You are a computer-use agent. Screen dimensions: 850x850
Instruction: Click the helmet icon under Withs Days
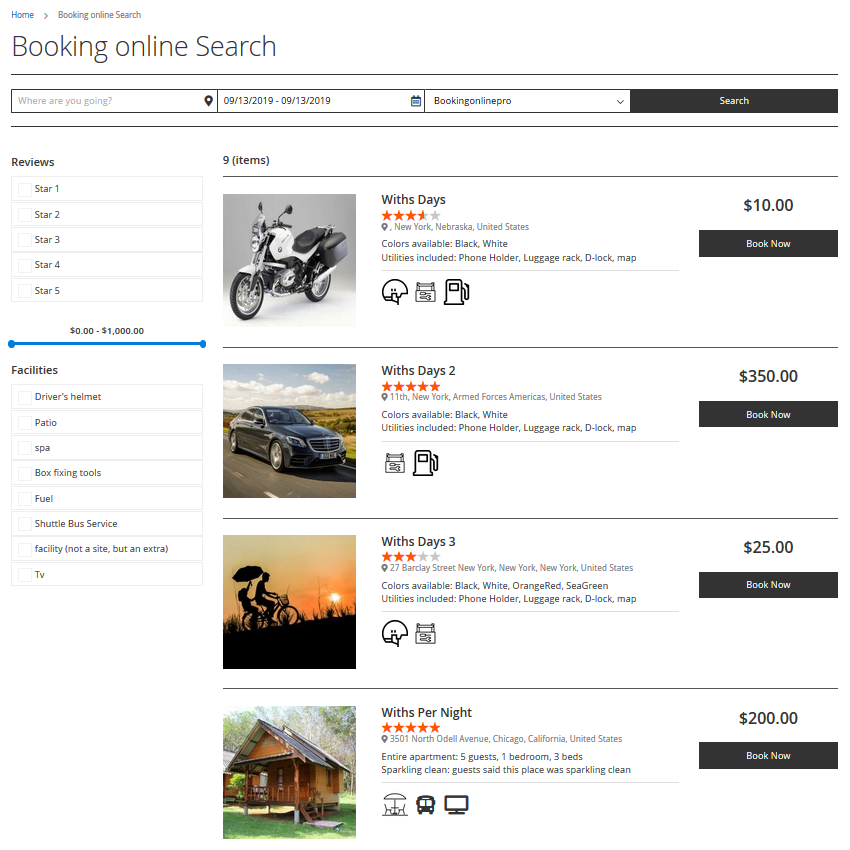(x=395, y=292)
